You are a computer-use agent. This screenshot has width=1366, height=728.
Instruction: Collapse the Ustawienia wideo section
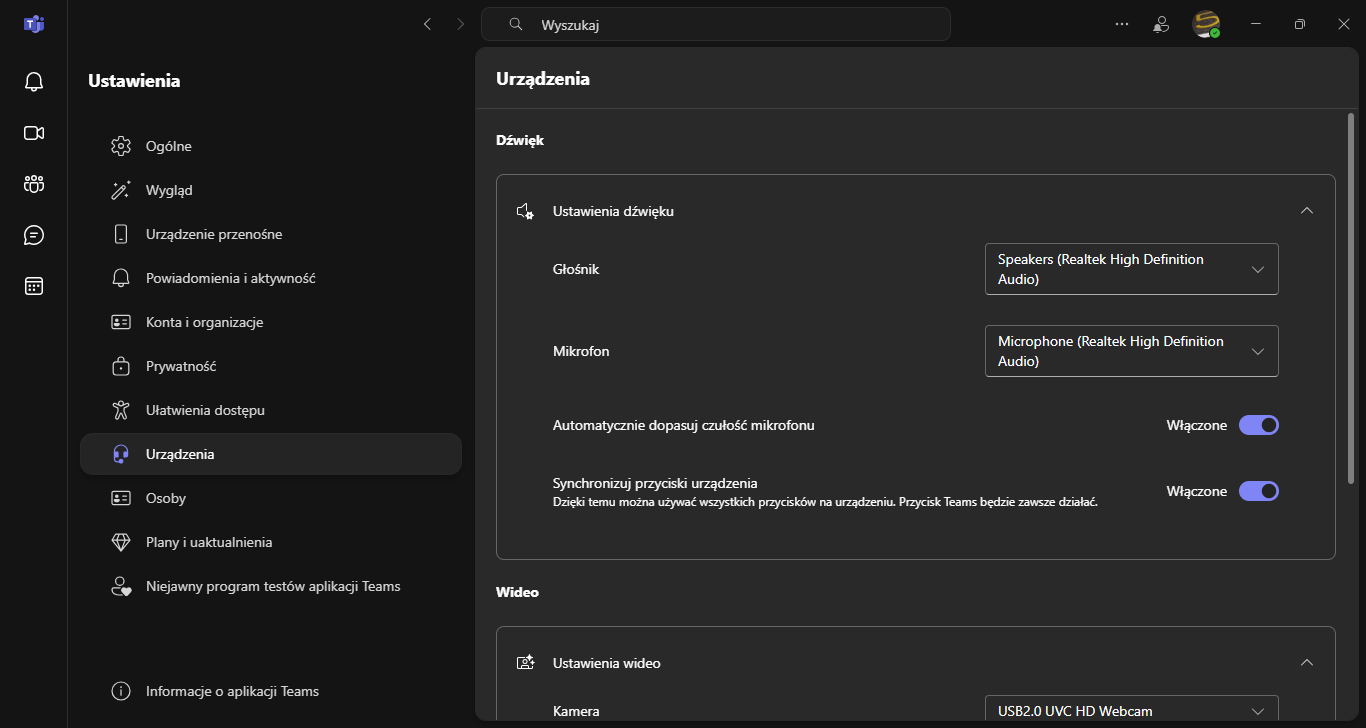click(1306, 663)
